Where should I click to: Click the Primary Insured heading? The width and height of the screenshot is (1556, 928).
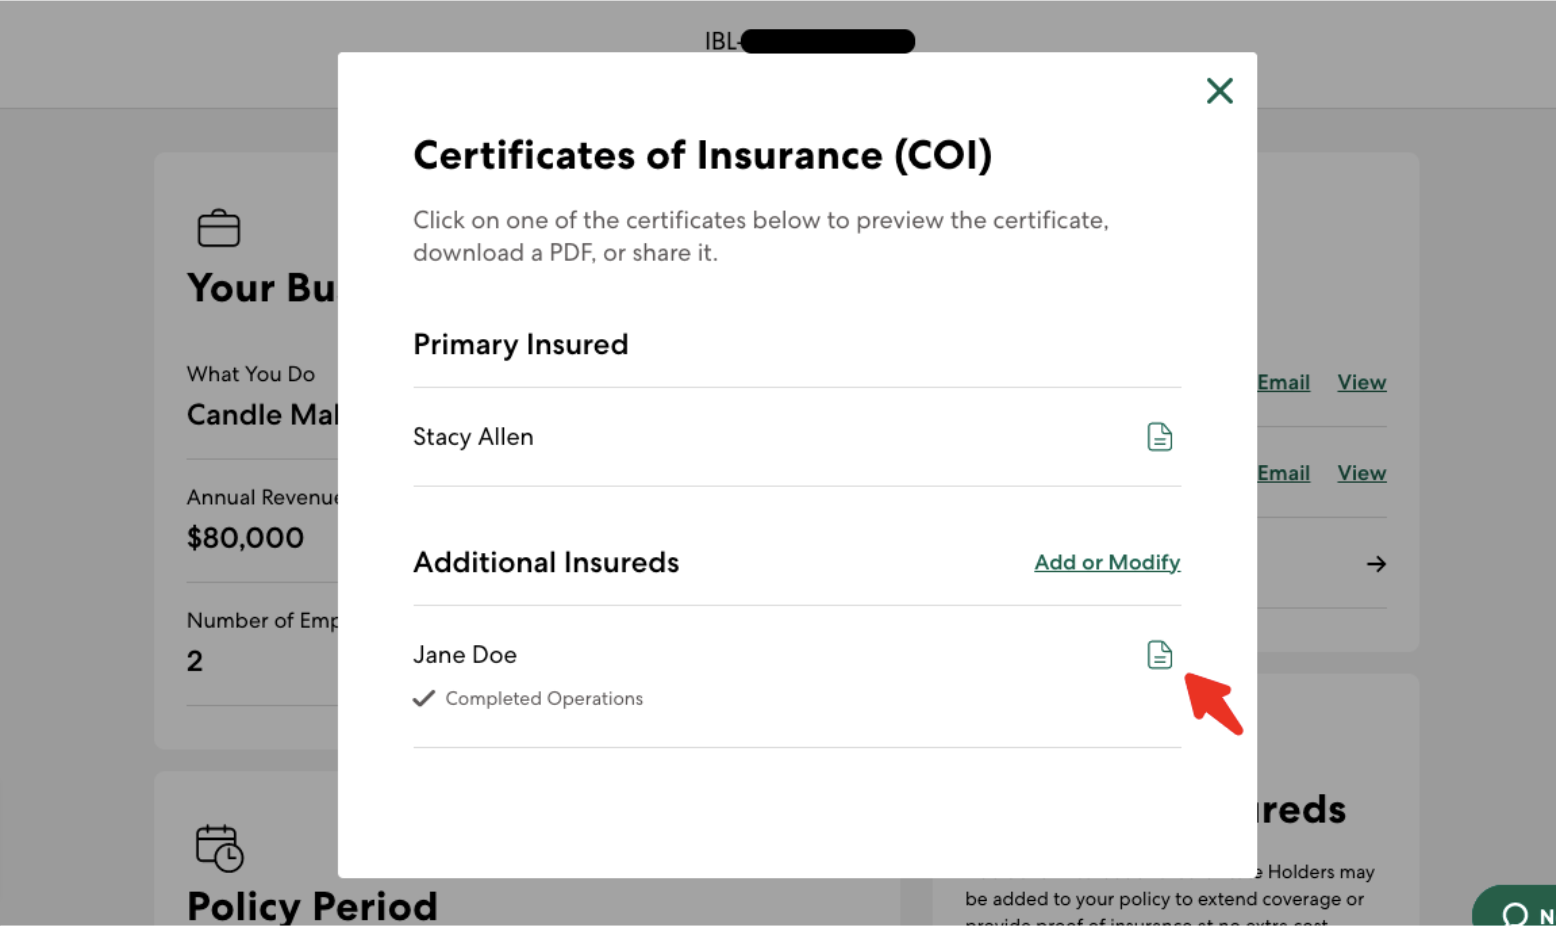click(520, 345)
